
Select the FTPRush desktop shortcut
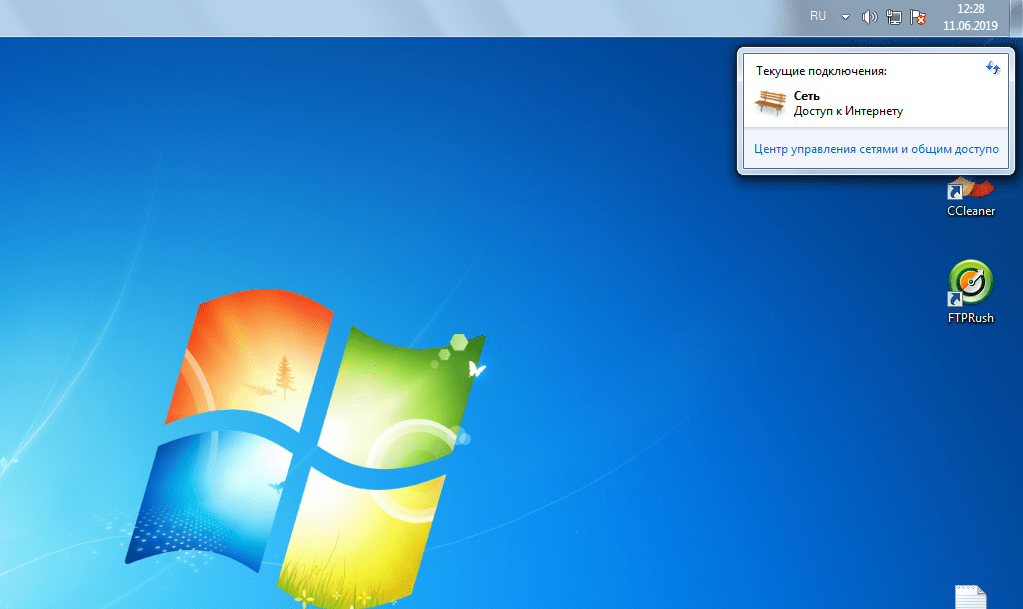pyautogui.click(x=971, y=292)
